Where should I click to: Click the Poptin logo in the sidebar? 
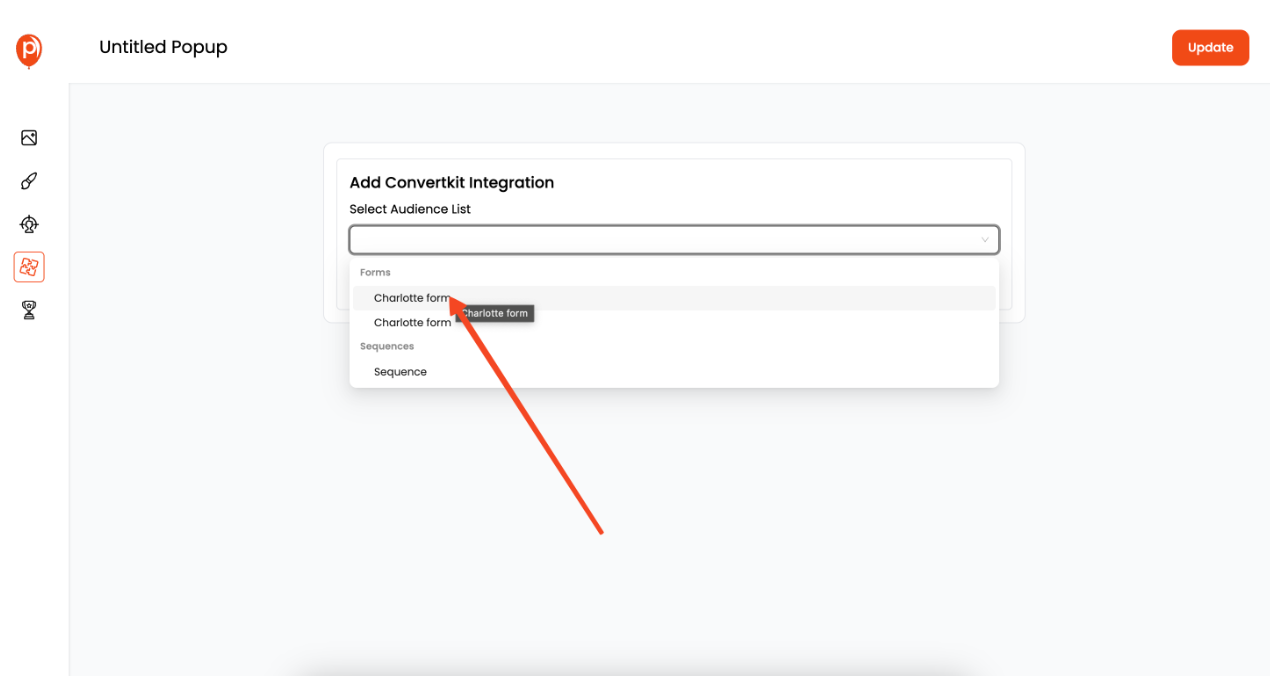(x=29, y=50)
